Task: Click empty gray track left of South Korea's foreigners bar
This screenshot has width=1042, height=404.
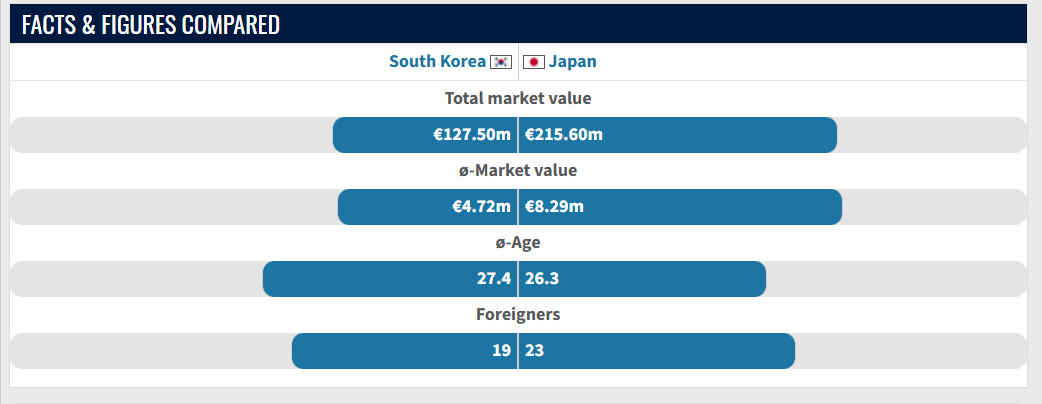Action: pyautogui.click(x=150, y=351)
